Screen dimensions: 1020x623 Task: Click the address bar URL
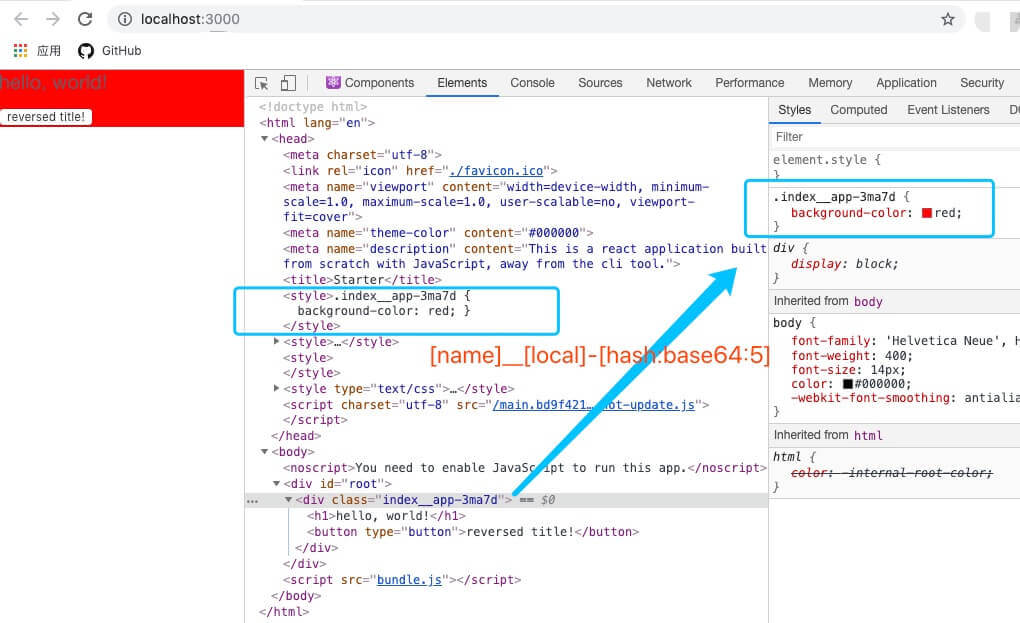190,20
